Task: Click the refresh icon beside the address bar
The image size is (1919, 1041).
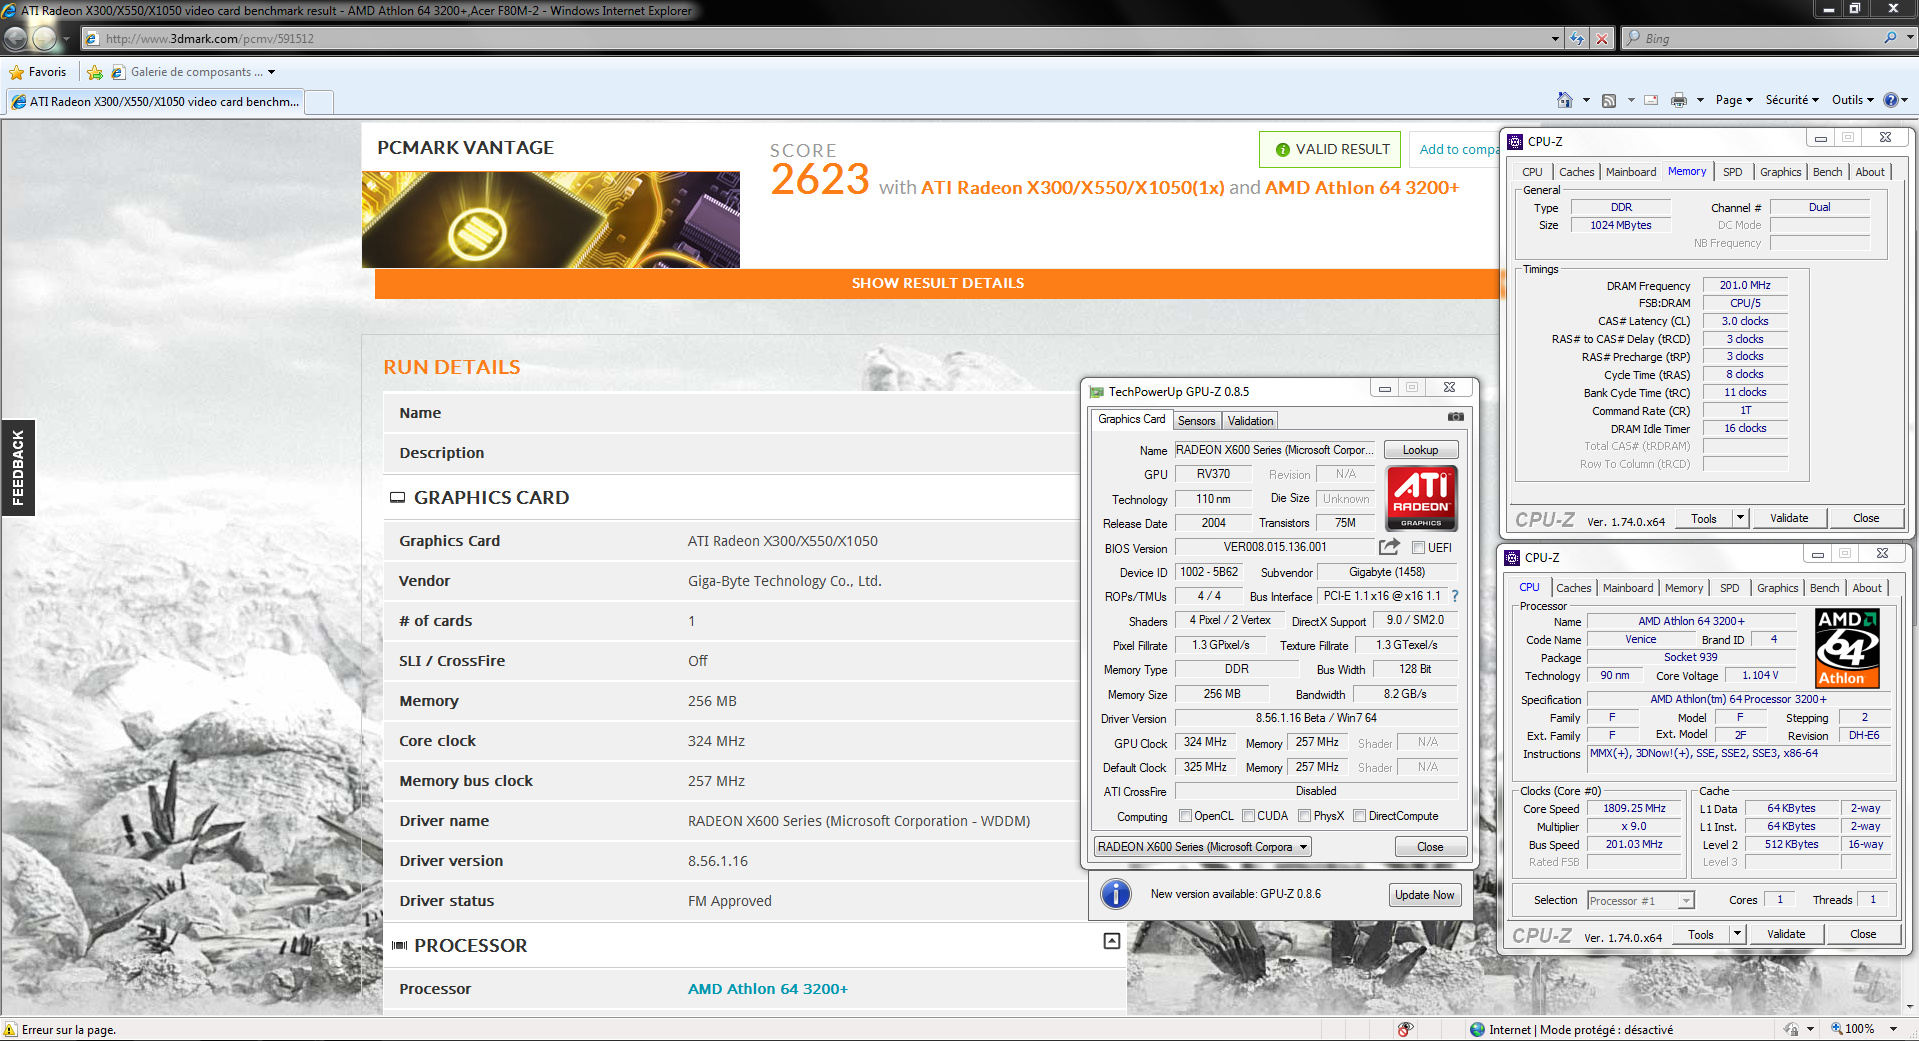Action: point(1577,38)
